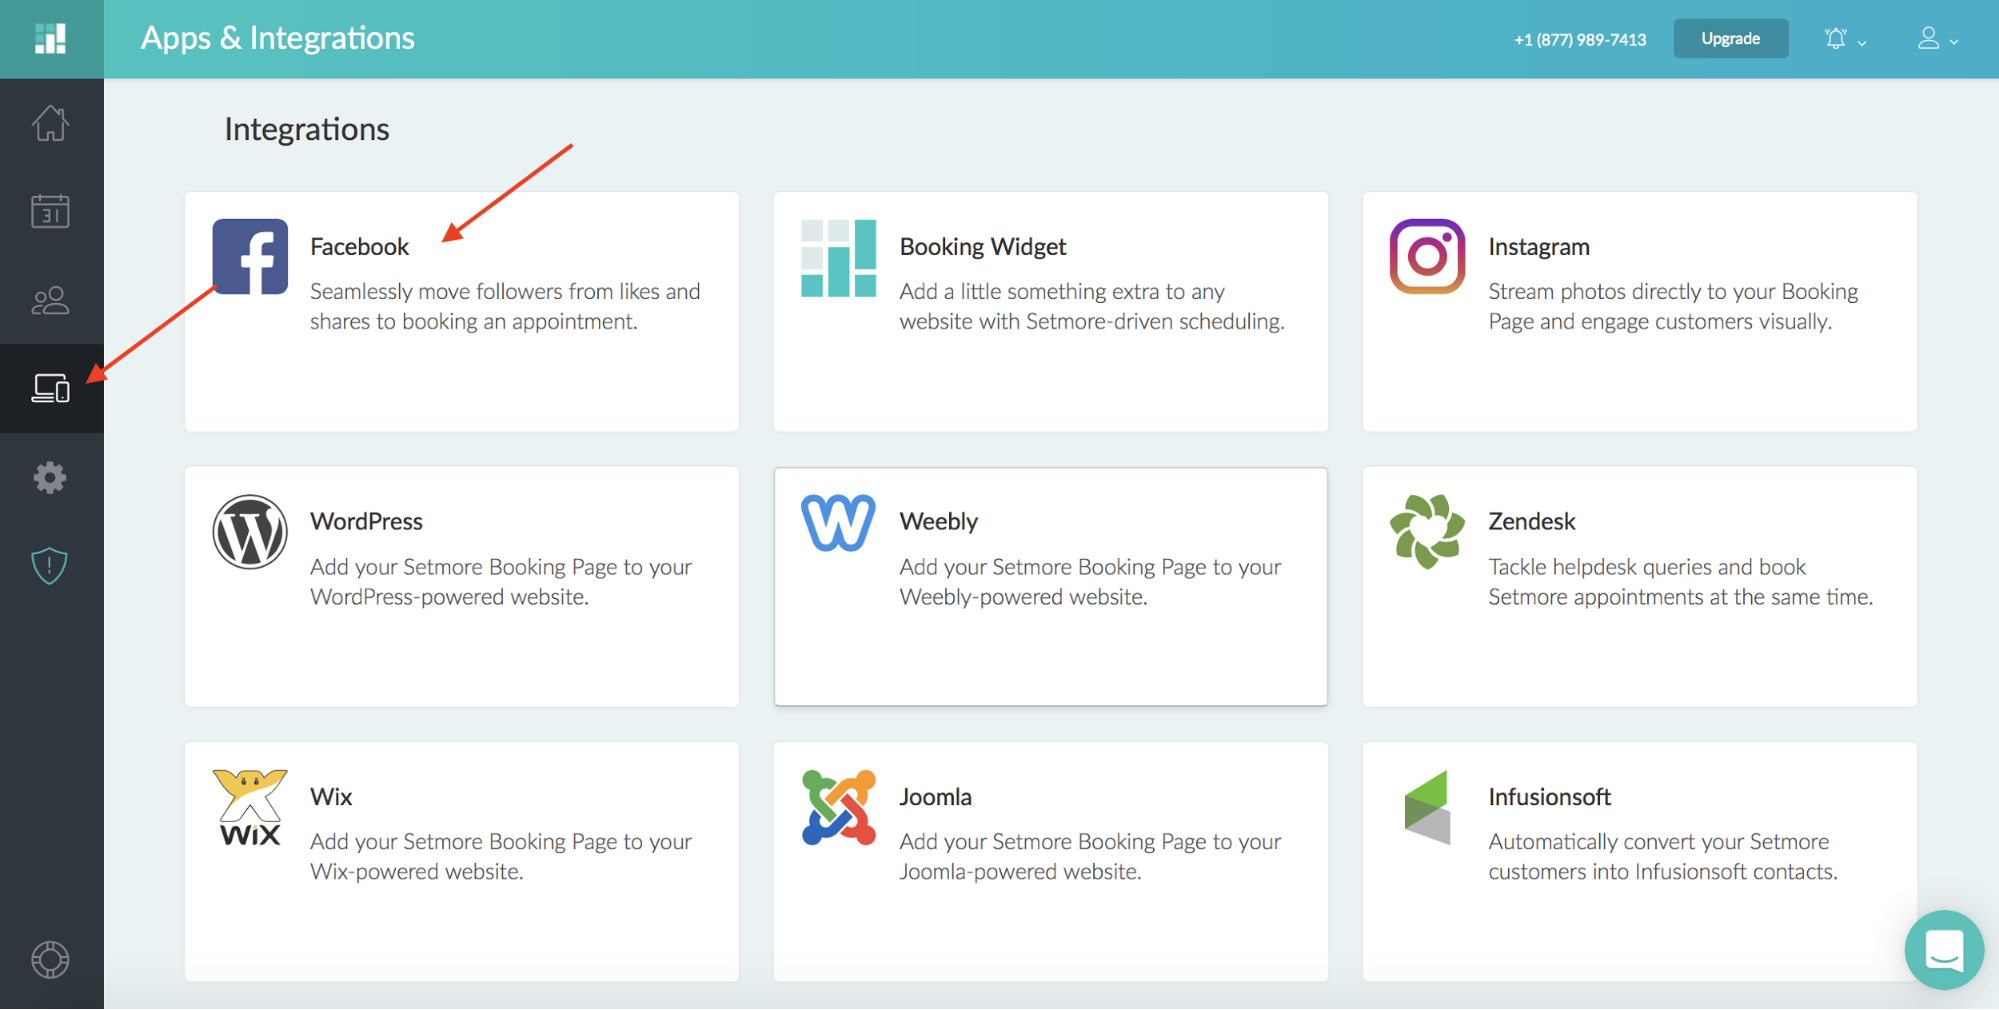Open Settings gear in sidebar

tap(50, 477)
